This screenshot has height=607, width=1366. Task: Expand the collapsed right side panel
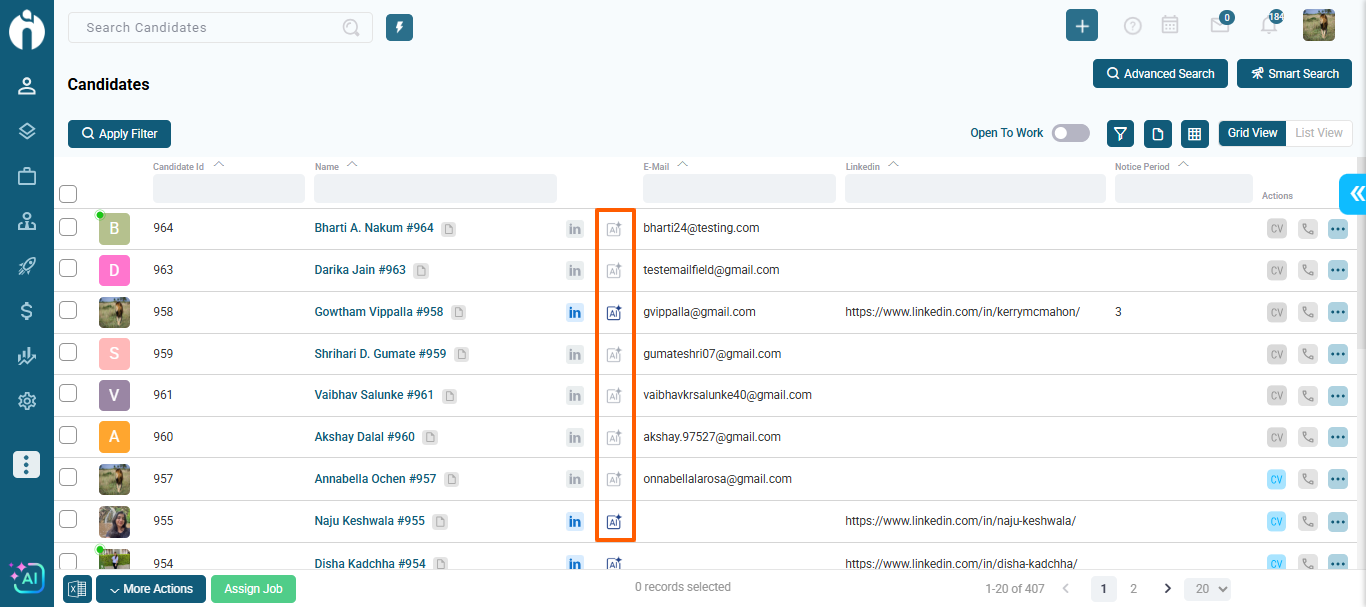pyautogui.click(x=1354, y=194)
